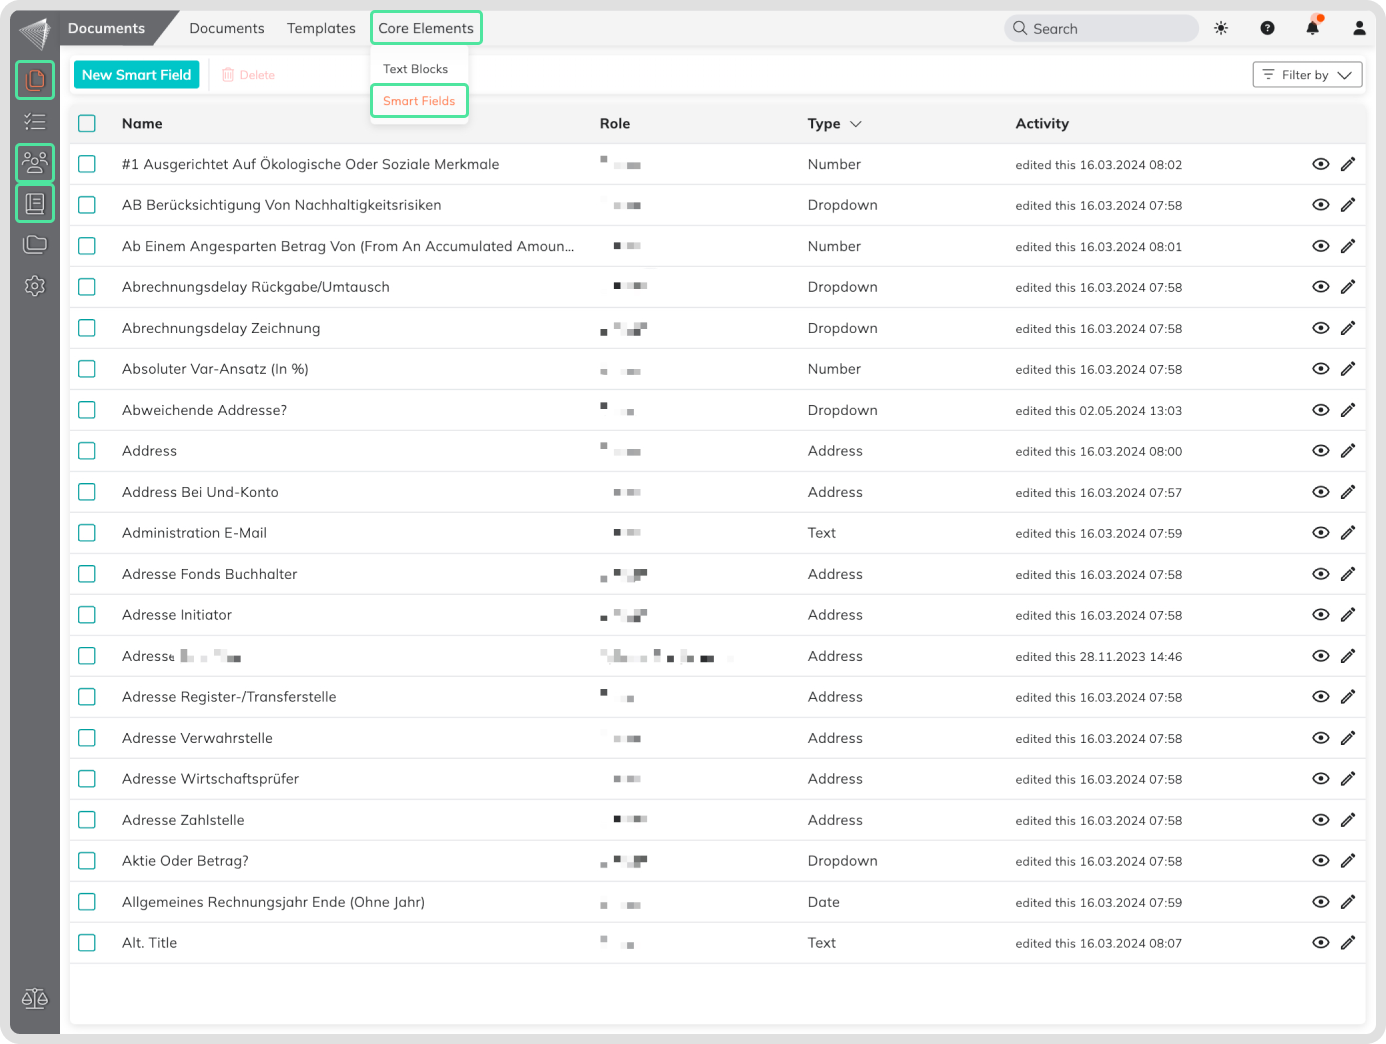Toggle the brightness theme icon

tap(1221, 28)
